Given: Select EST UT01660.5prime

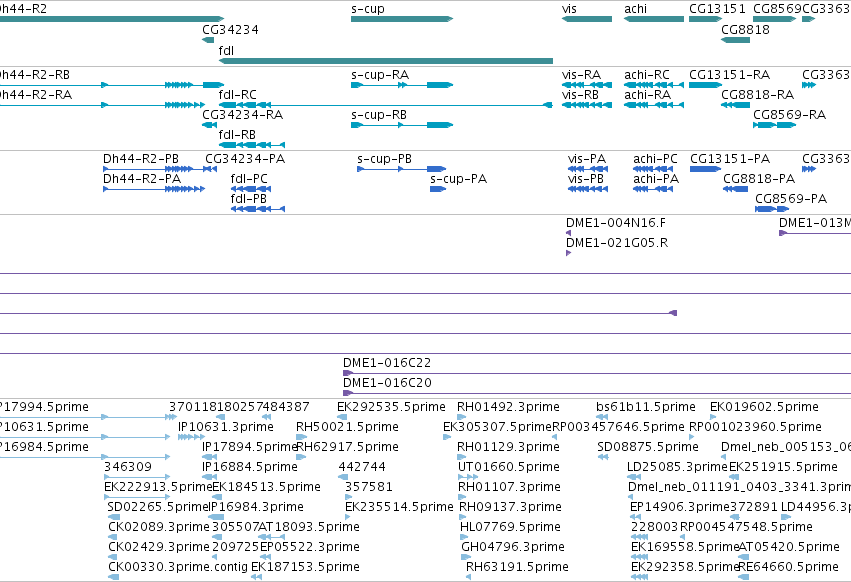Looking at the screenshot, I should click(468, 477).
